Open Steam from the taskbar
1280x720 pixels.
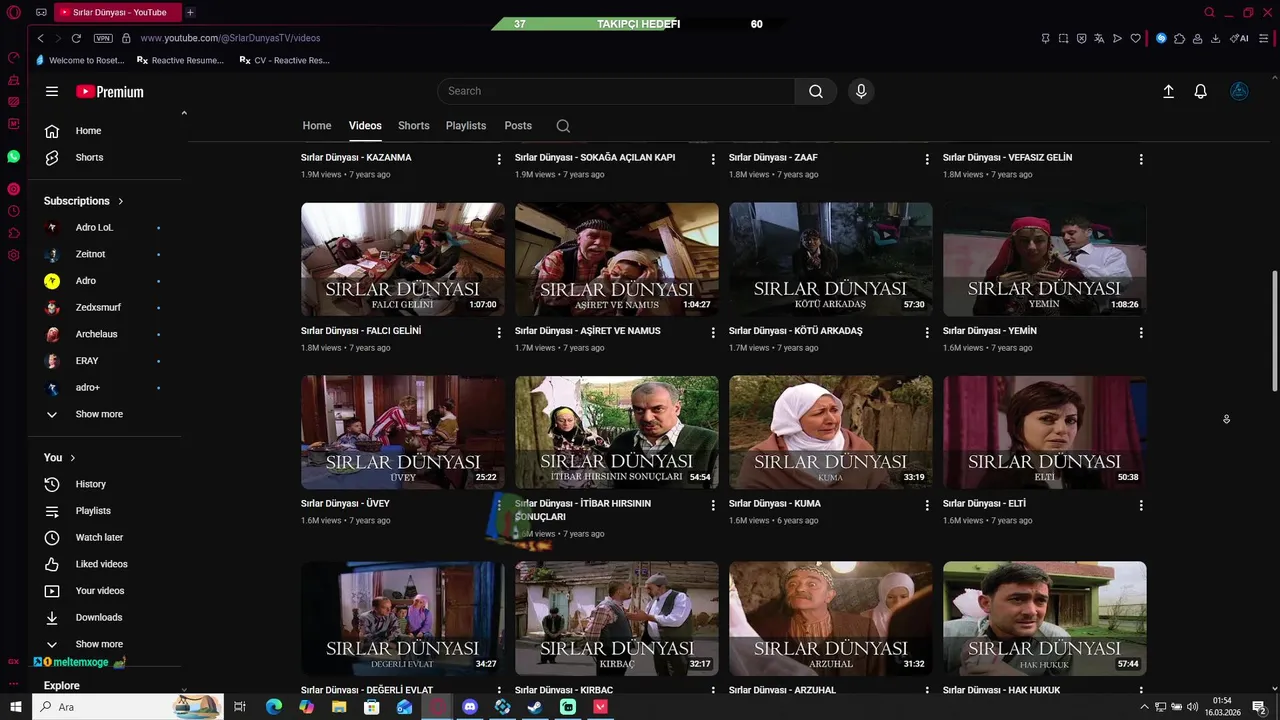535,707
